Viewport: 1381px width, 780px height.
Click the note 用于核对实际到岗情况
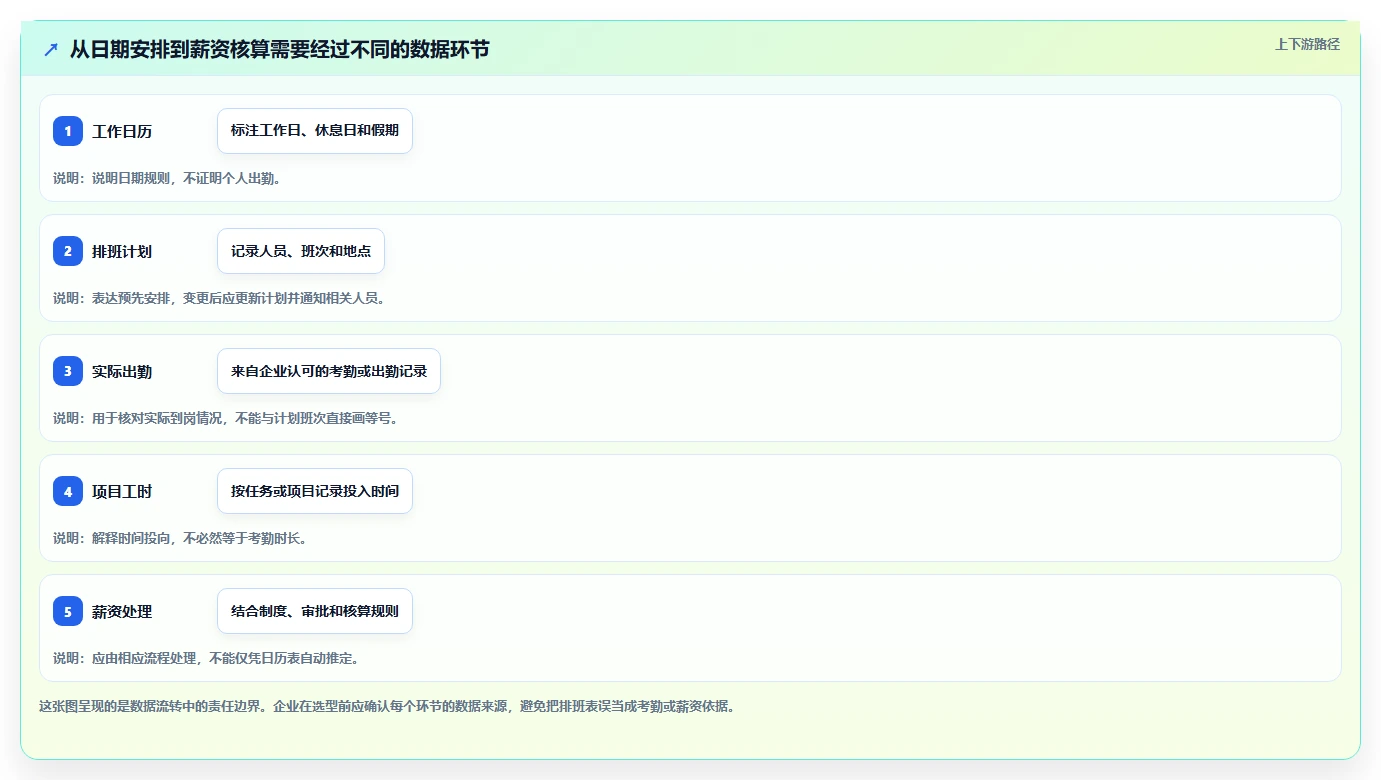(x=229, y=418)
